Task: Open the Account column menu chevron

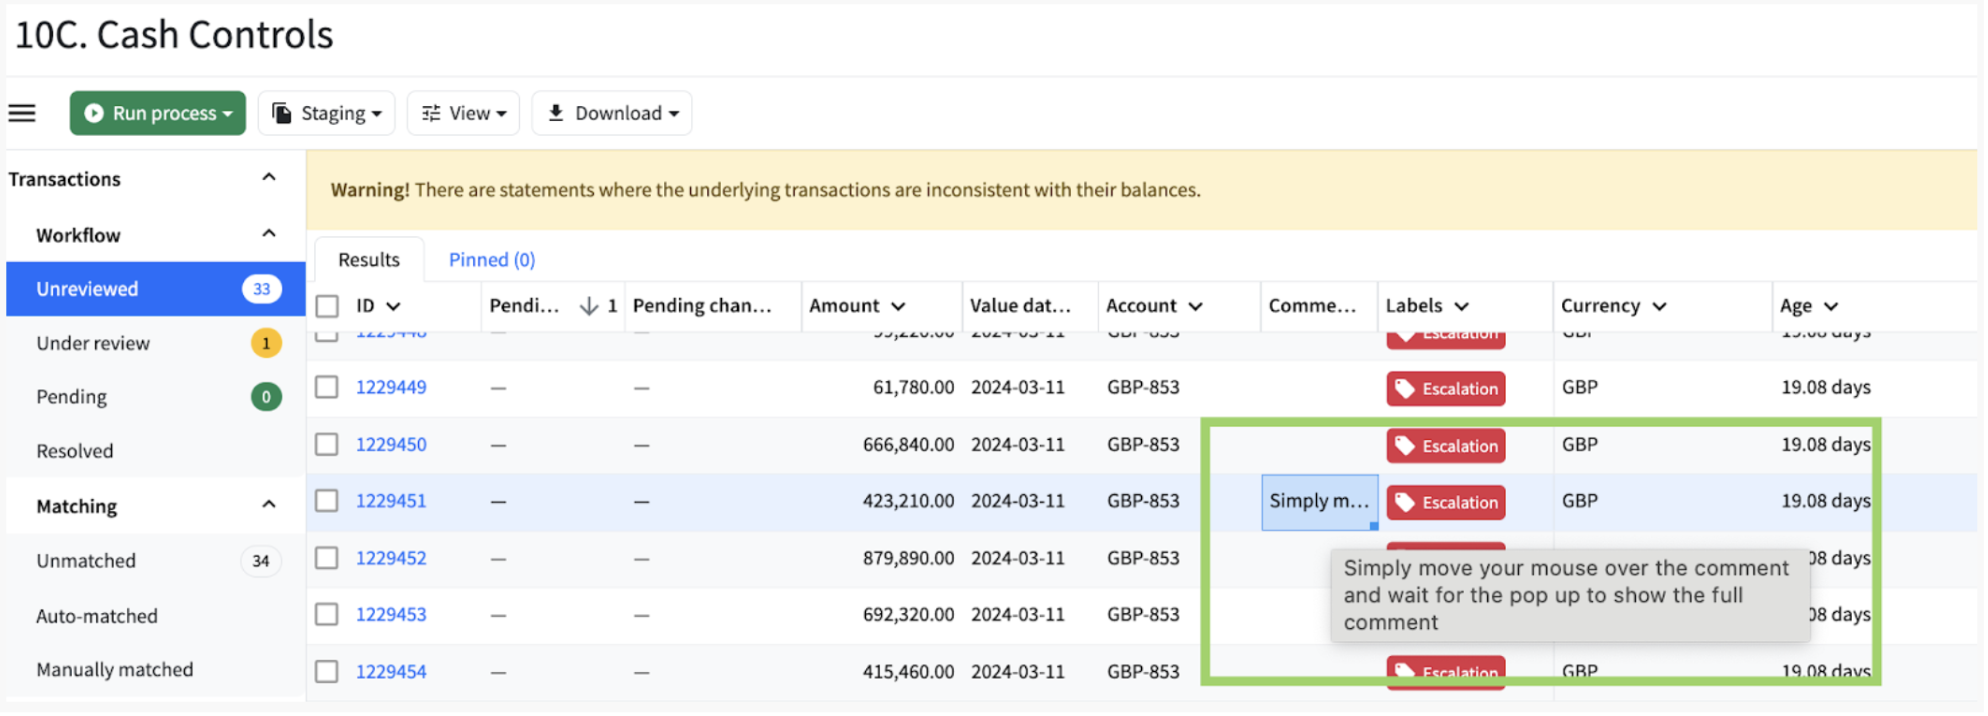Action: tap(1195, 306)
